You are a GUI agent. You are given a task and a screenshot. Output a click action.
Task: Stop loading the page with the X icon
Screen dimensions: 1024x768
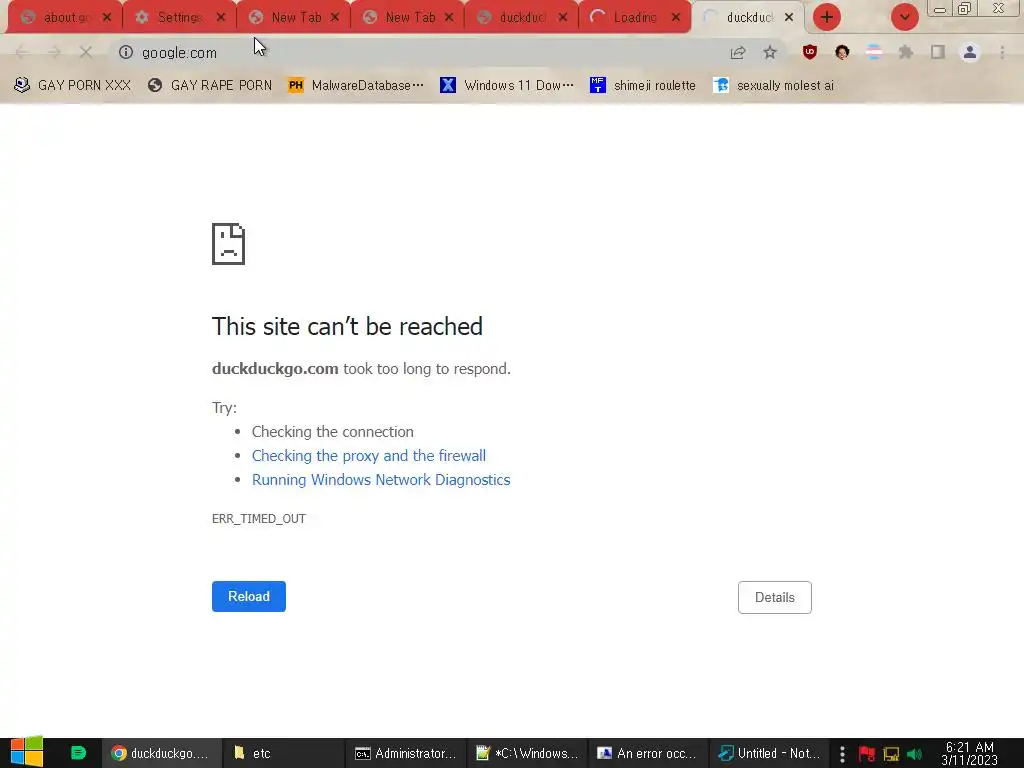tap(86, 52)
